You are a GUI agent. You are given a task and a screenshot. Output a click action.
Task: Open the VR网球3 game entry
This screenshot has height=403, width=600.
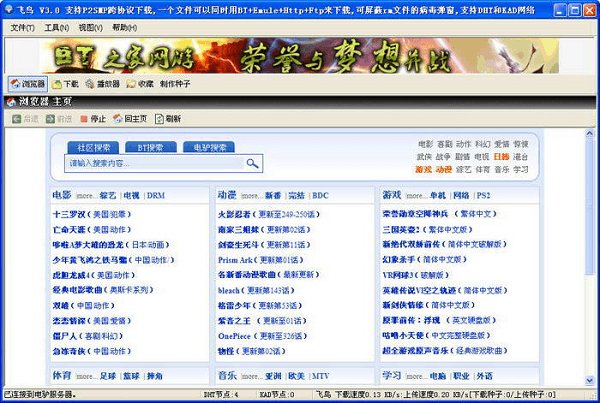point(415,275)
